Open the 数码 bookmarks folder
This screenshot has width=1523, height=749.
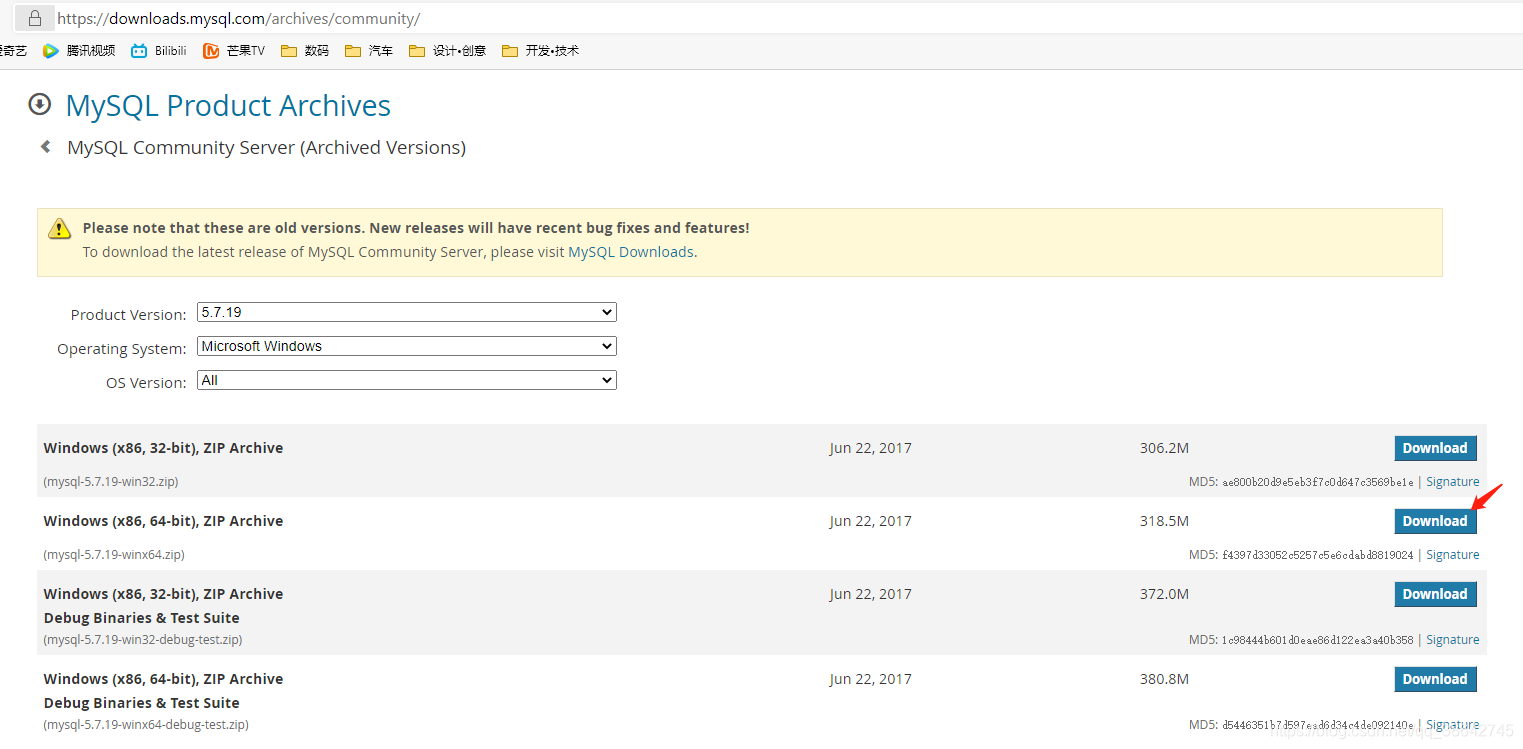click(x=305, y=50)
